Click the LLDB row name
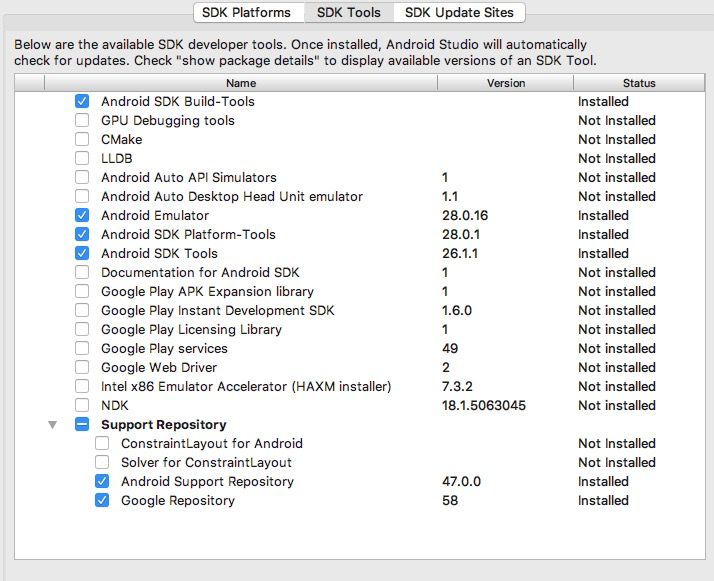The width and height of the screenshot is (714, 581). click(x=117, y=158)
